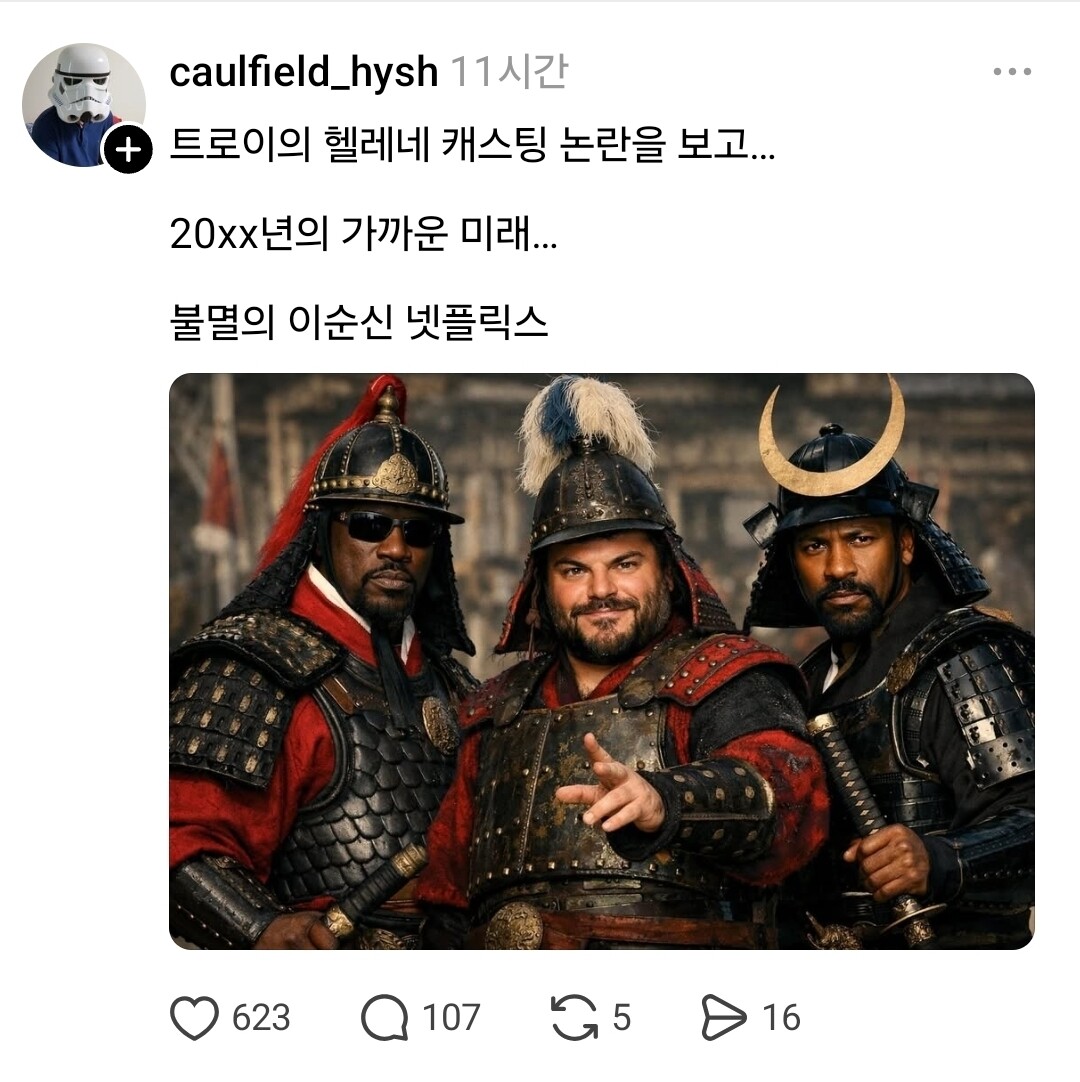This screenshot has height=1082, width=1080.
Task: Select the text line starting with 트로이의 헬레네
Action: click(x=472, y=146)
